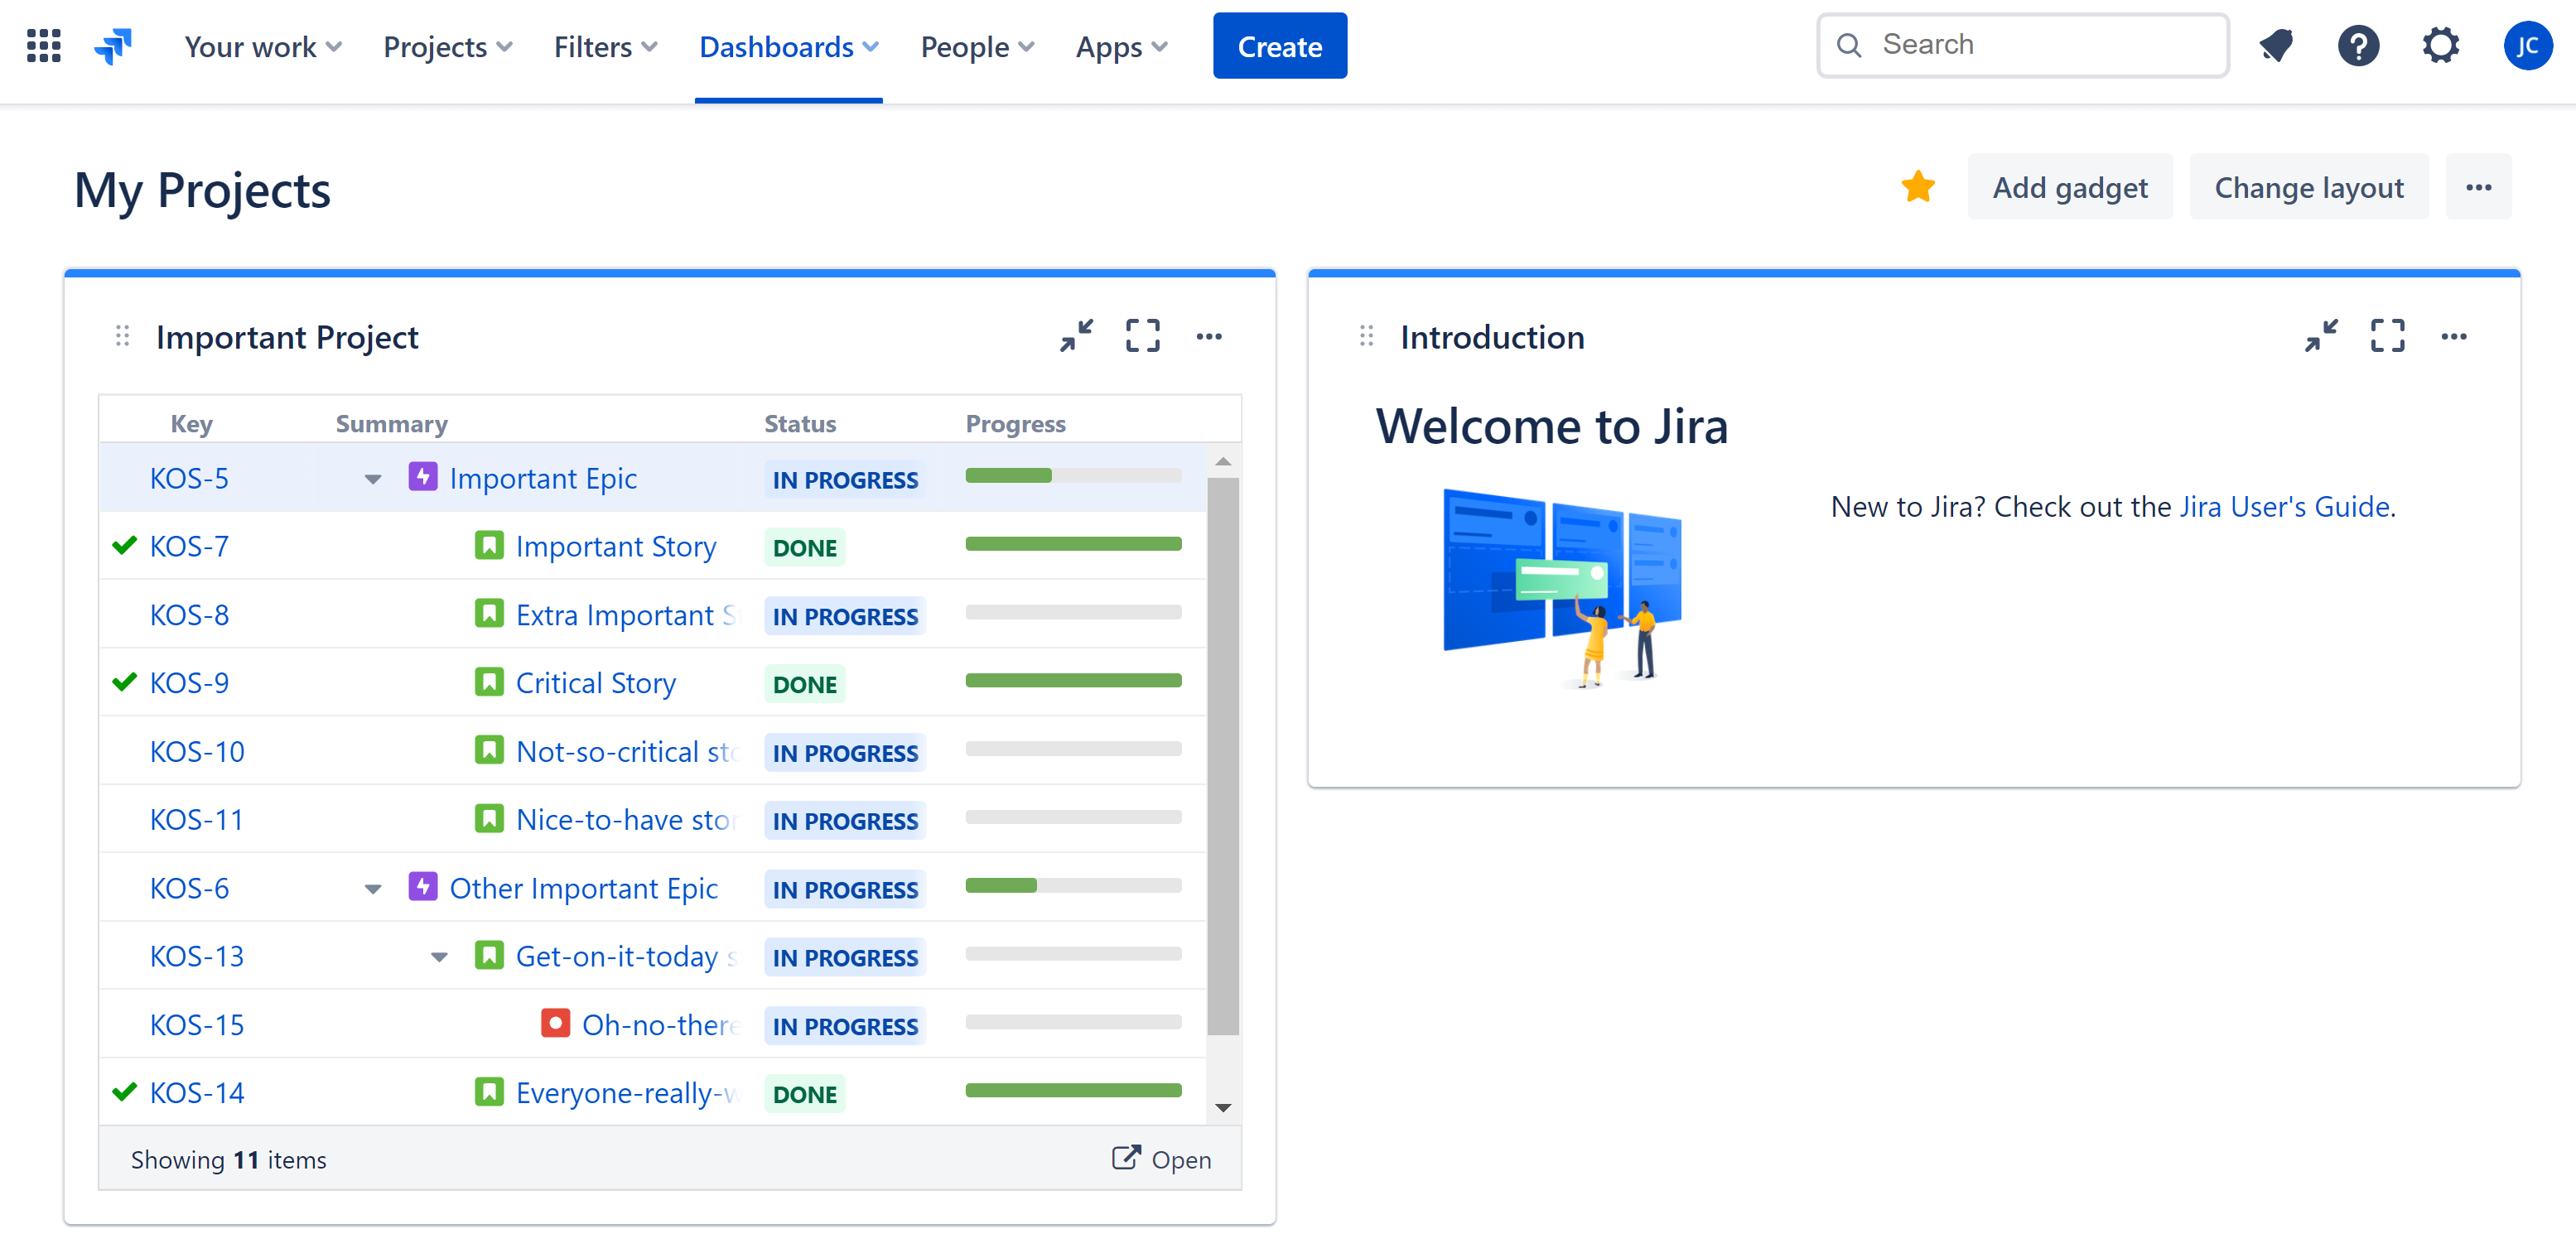Click the Jira logo
Screen dimensions: 2576x1258
pos(113,45)
